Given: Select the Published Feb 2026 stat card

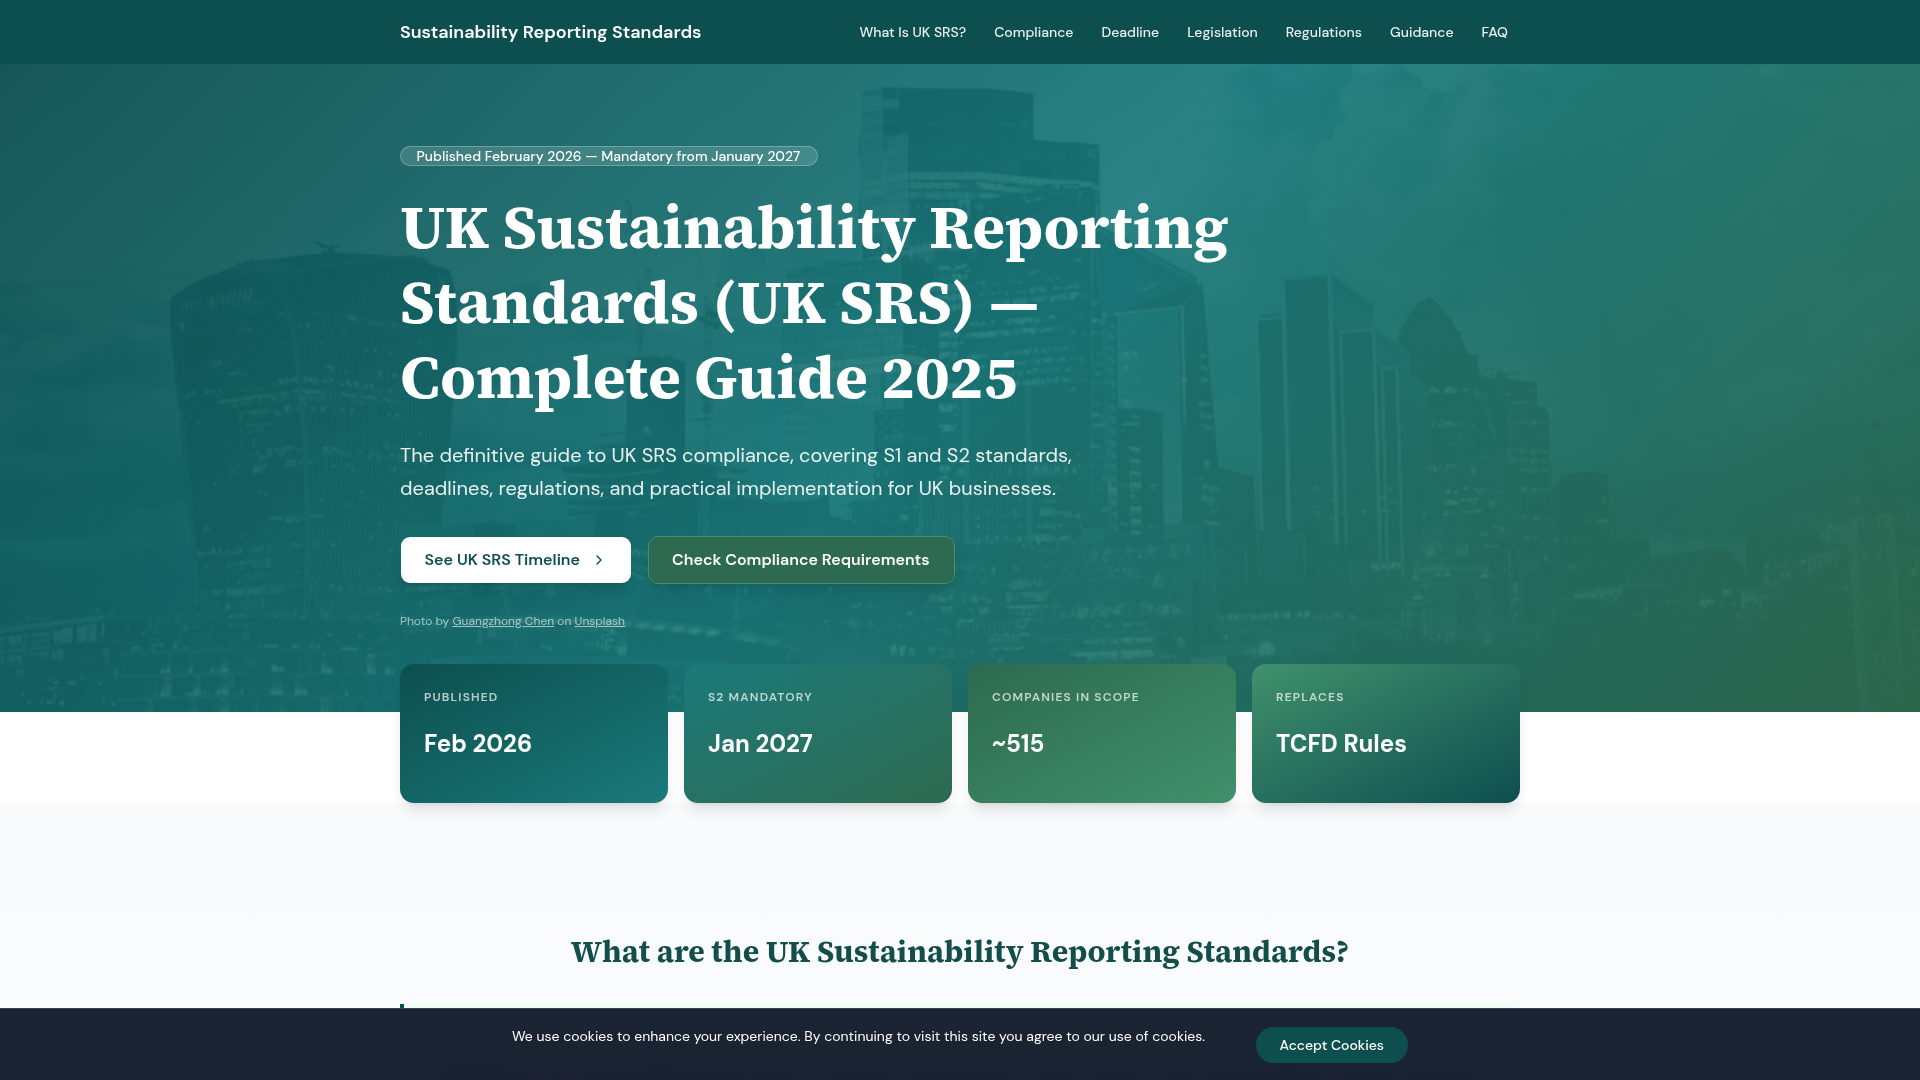Looking at the screenshot, I should [534, 733].
